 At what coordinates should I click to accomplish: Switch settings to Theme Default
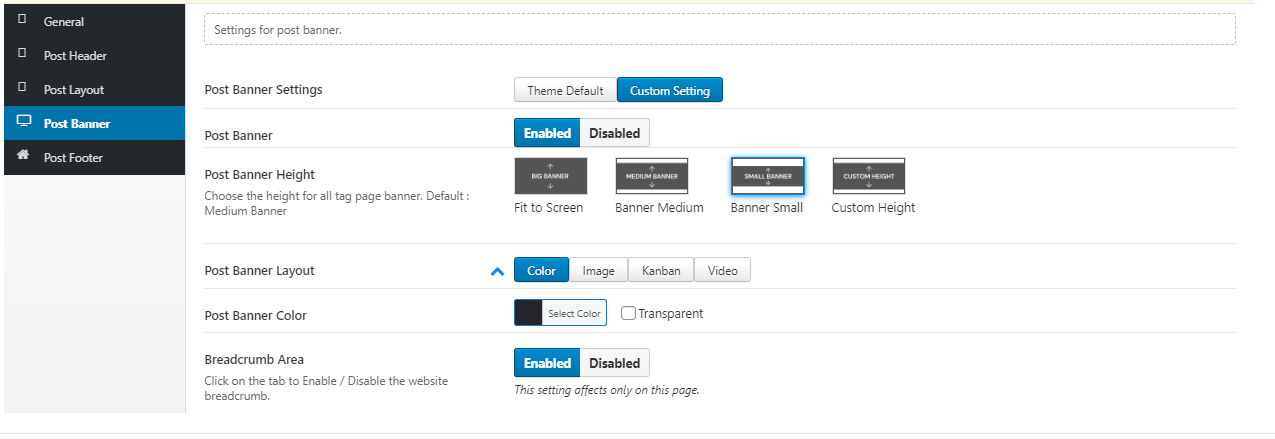tap(565, 90)
